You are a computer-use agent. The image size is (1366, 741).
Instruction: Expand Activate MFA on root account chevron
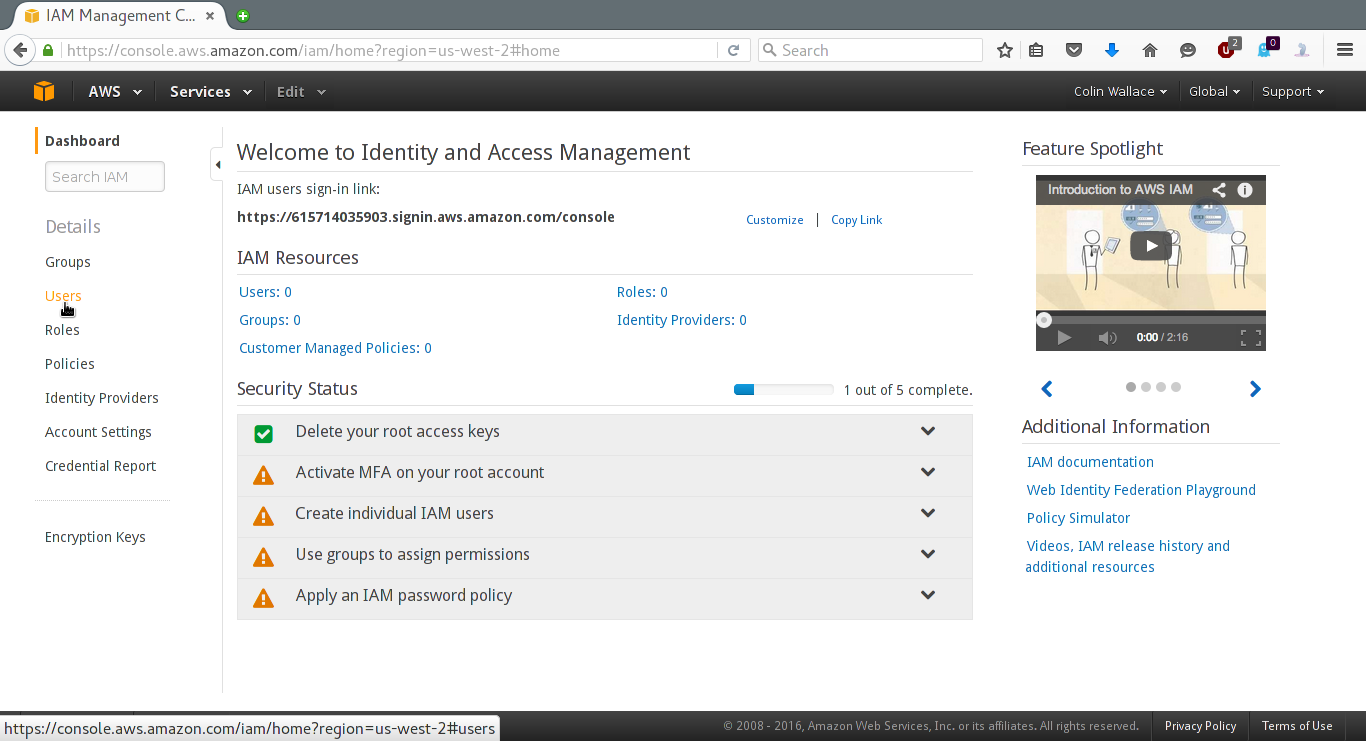(928, 472)
